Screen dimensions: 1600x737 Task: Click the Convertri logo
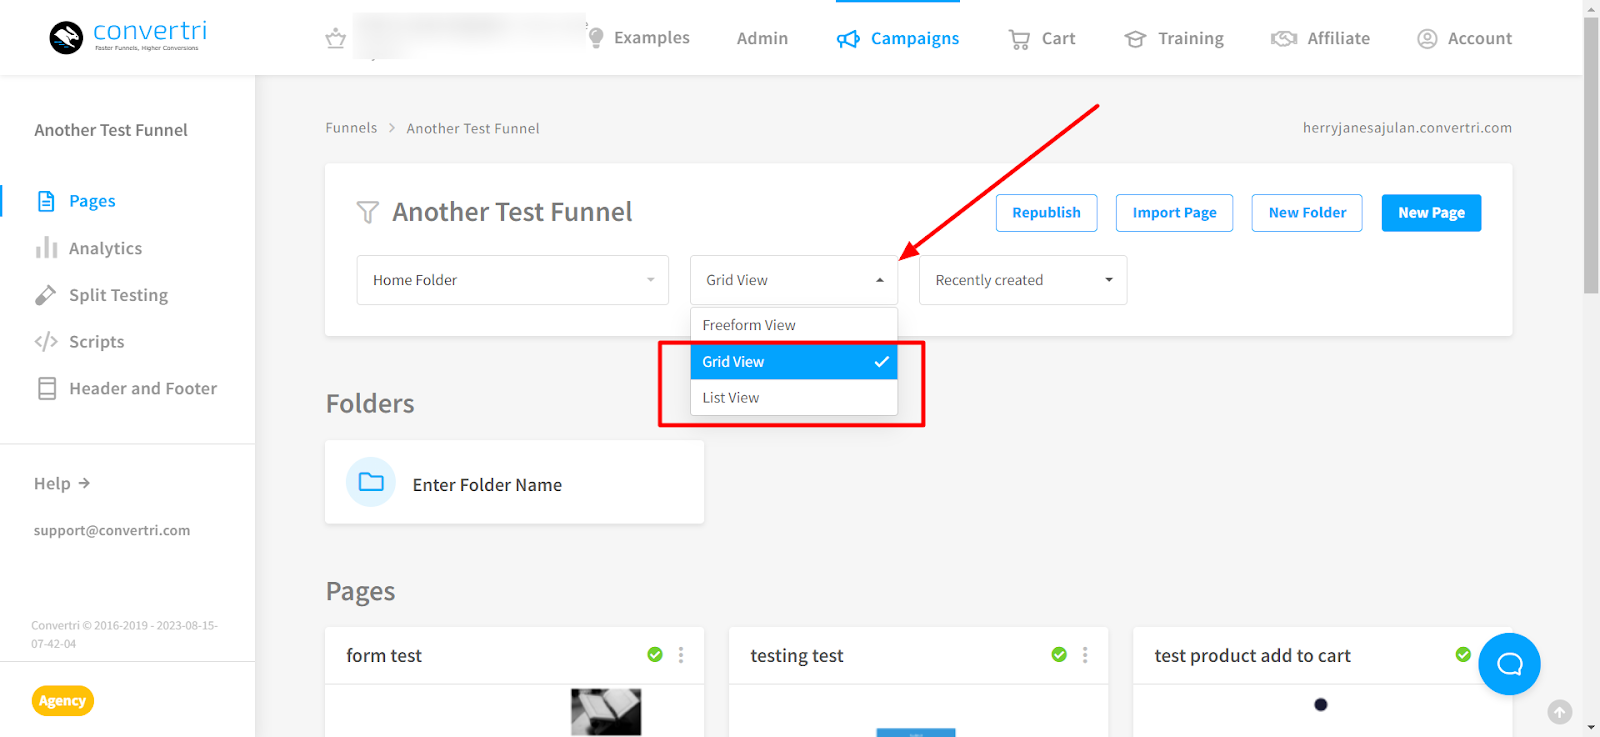point(128,37)
